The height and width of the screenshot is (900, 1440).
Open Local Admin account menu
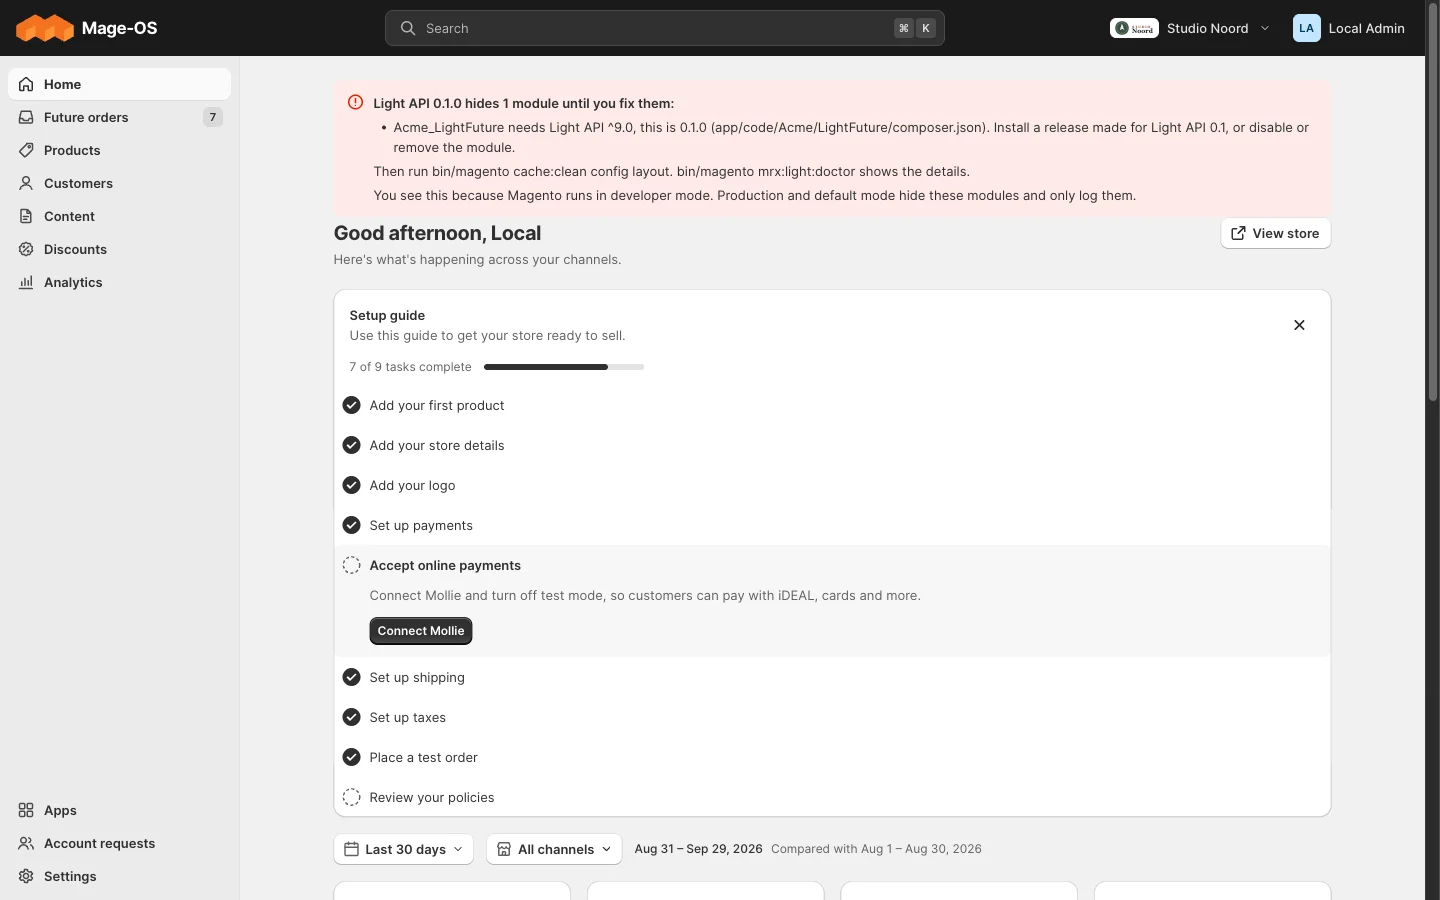pyautogui.click(x=1349, y=28)
